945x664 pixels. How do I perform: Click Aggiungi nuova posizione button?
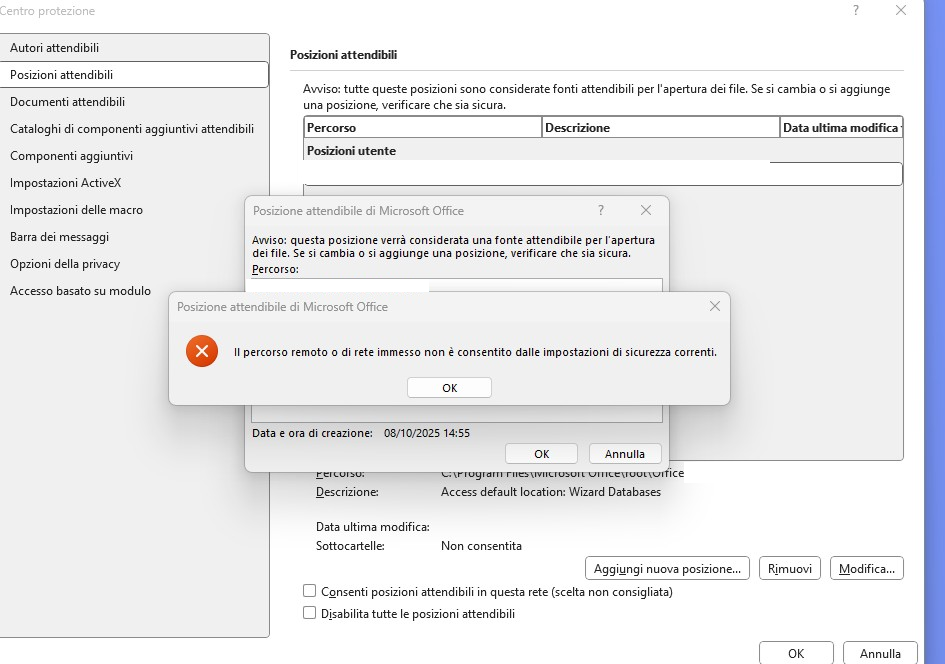(x=667, y=568)
